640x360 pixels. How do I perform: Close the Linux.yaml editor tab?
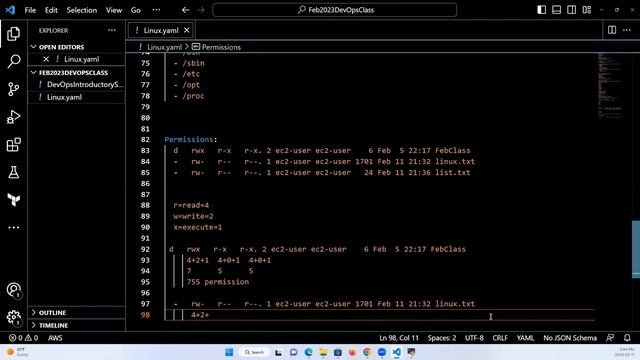(187, 30)
